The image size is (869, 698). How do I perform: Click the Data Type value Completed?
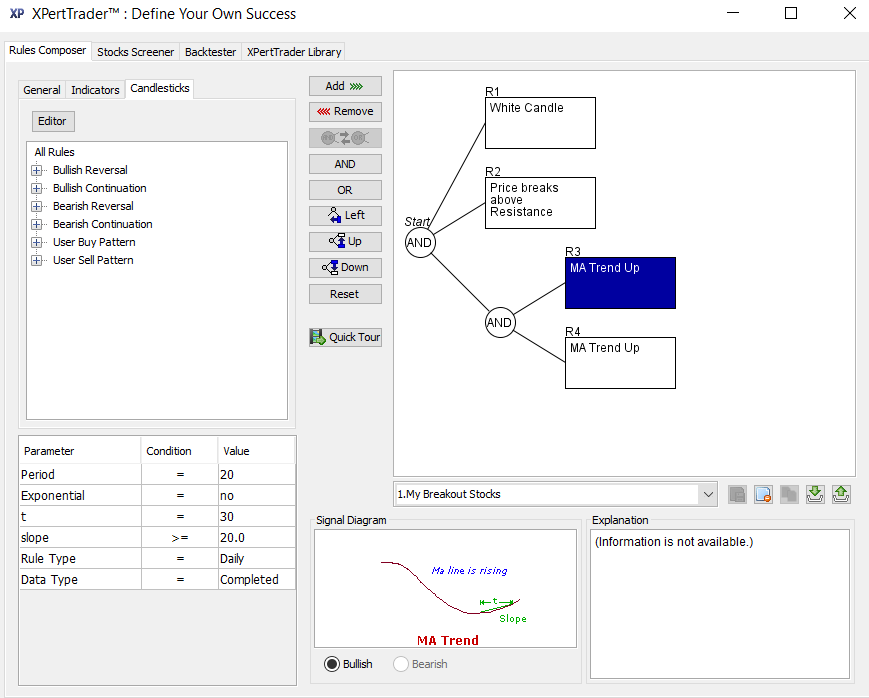pos(257,580)
